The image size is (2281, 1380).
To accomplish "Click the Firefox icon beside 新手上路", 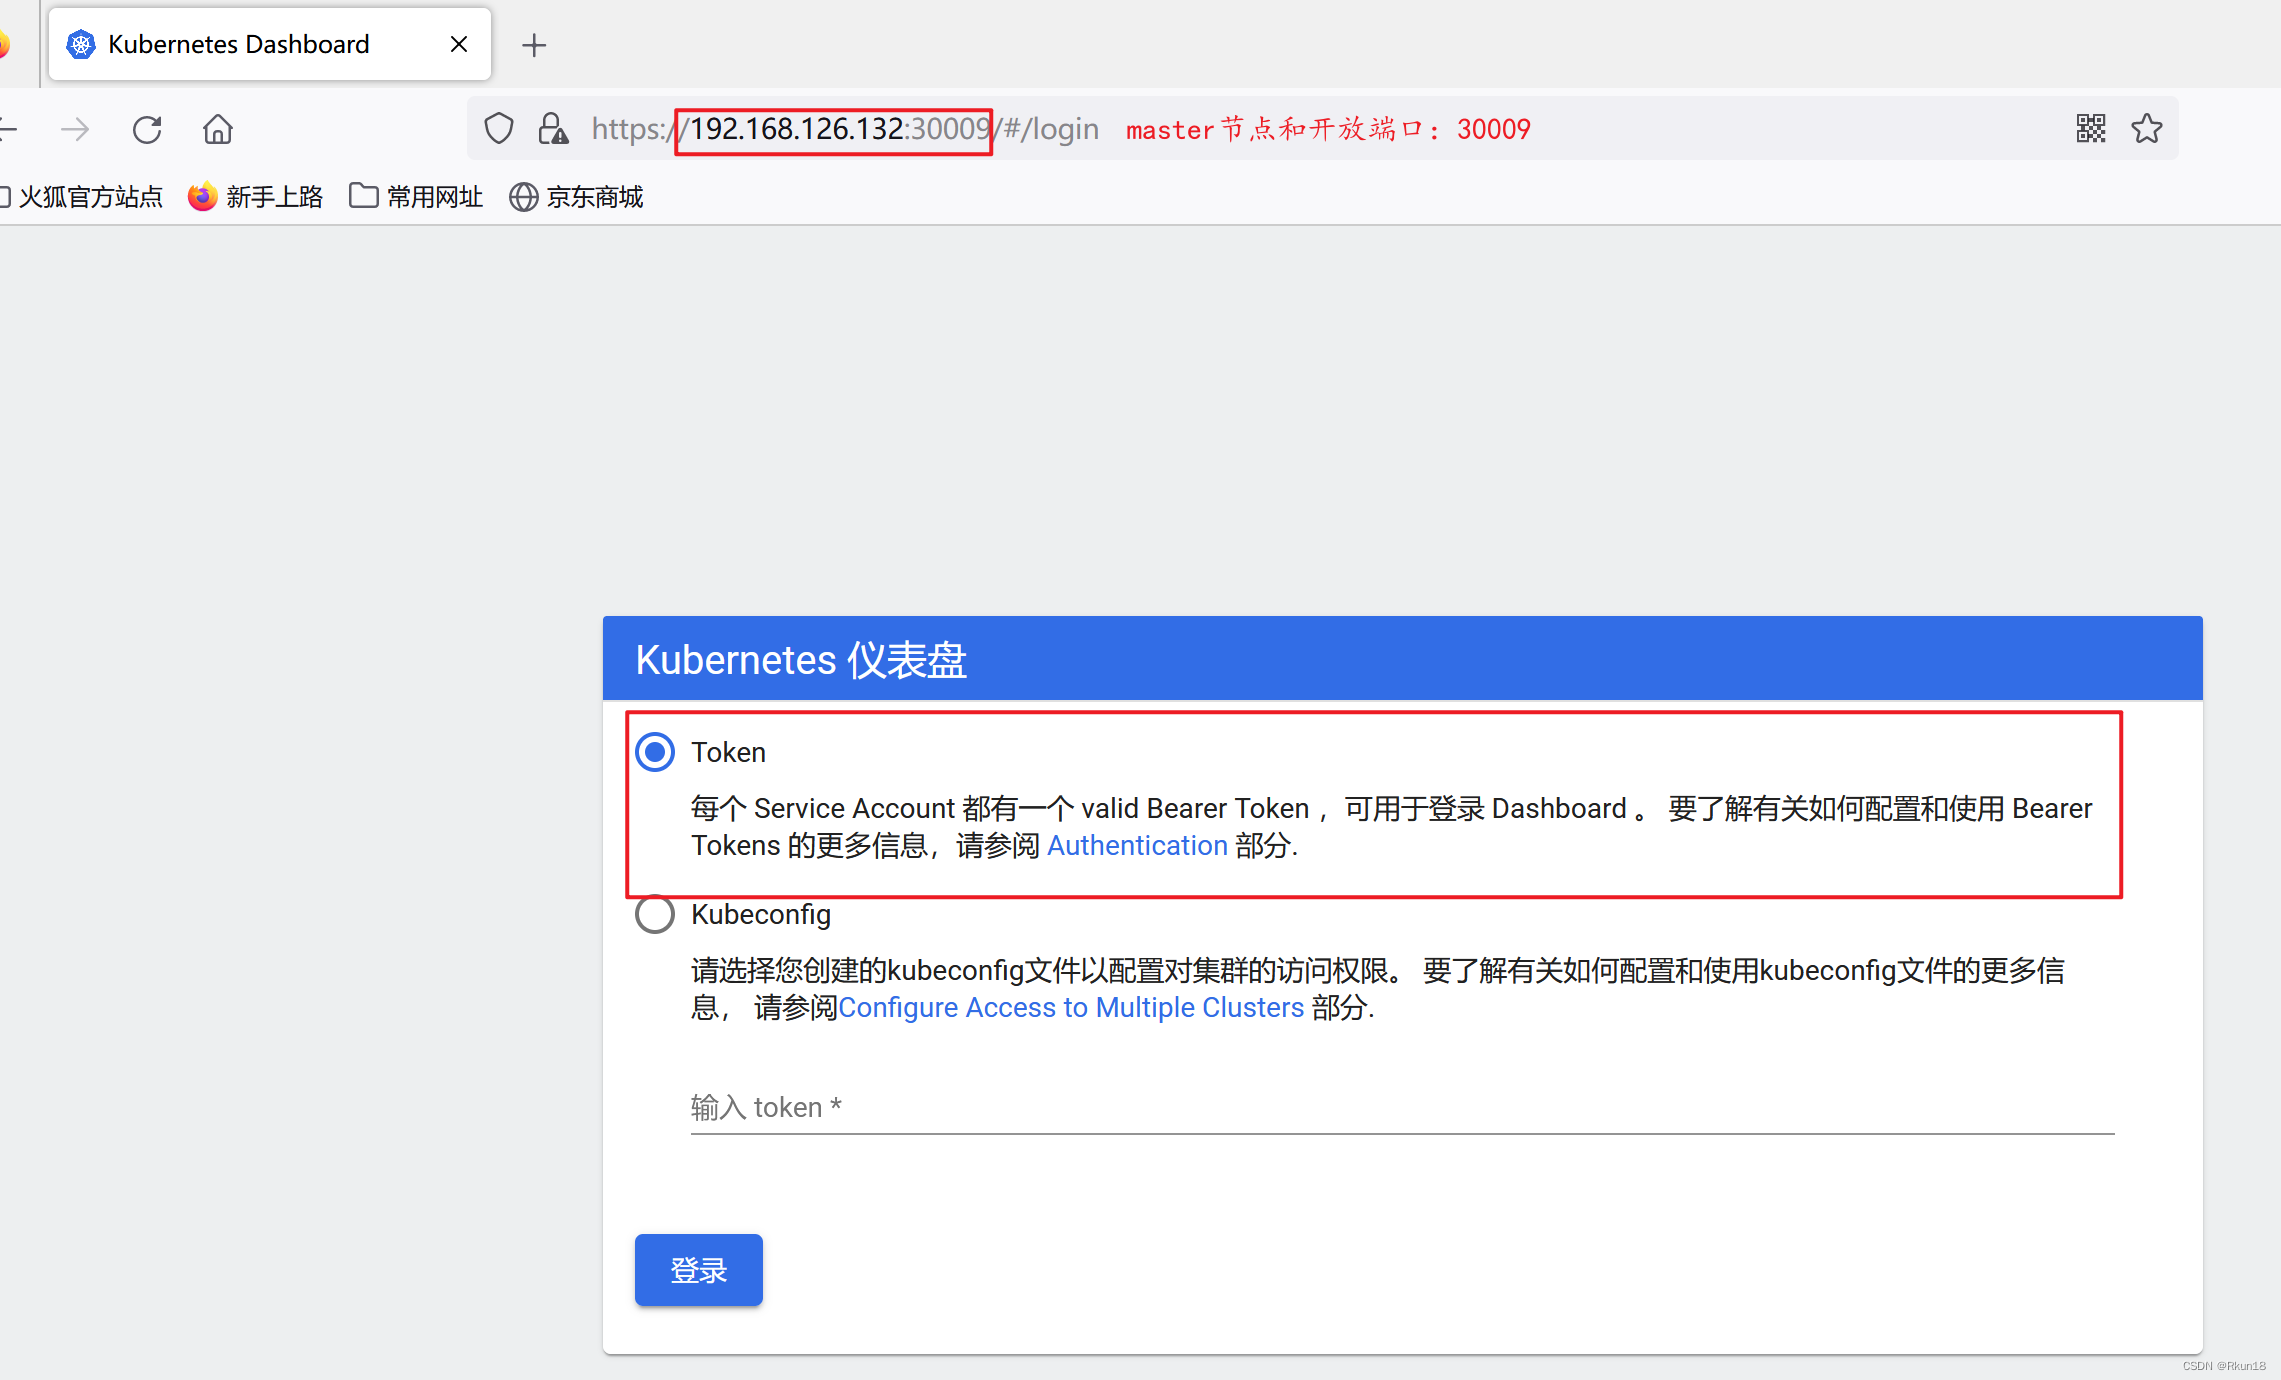I will 202,197.
